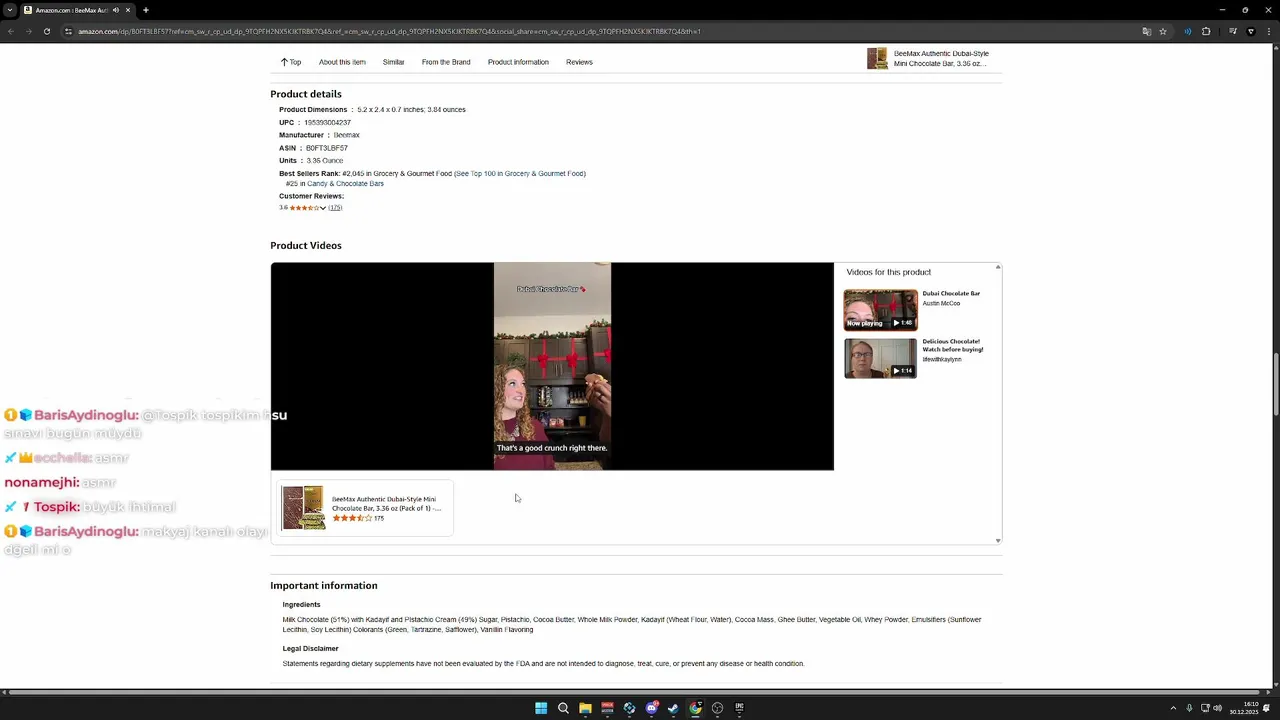Open the Windows Start menu

pos(541,708)
